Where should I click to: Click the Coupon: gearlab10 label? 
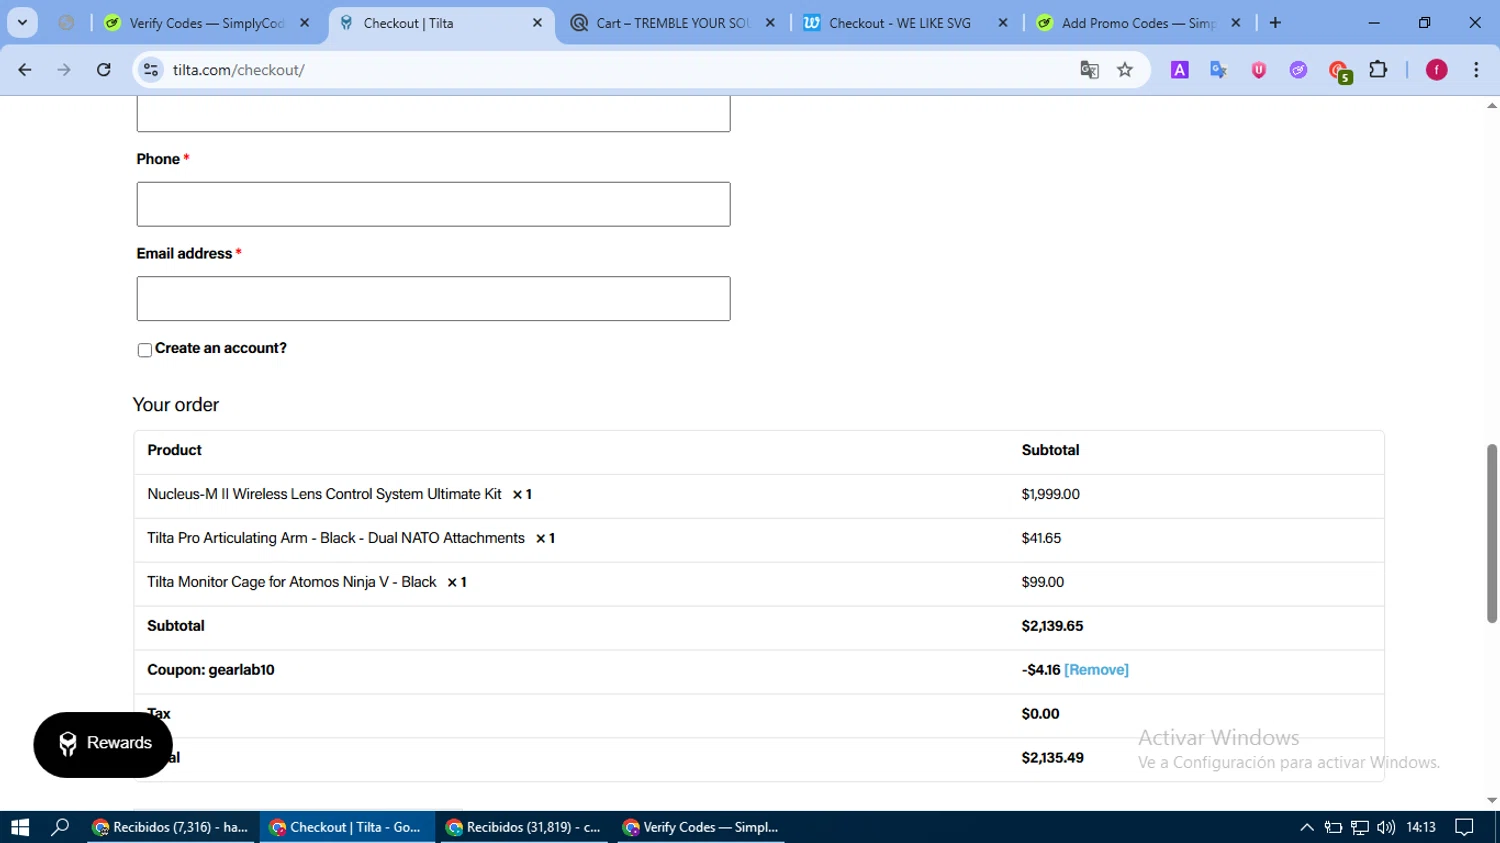(x=211, y=670)
